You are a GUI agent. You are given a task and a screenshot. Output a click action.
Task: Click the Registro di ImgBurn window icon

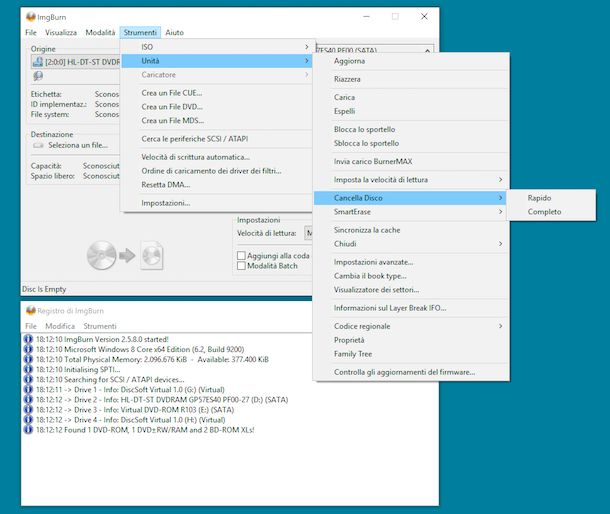pos(31,311)
